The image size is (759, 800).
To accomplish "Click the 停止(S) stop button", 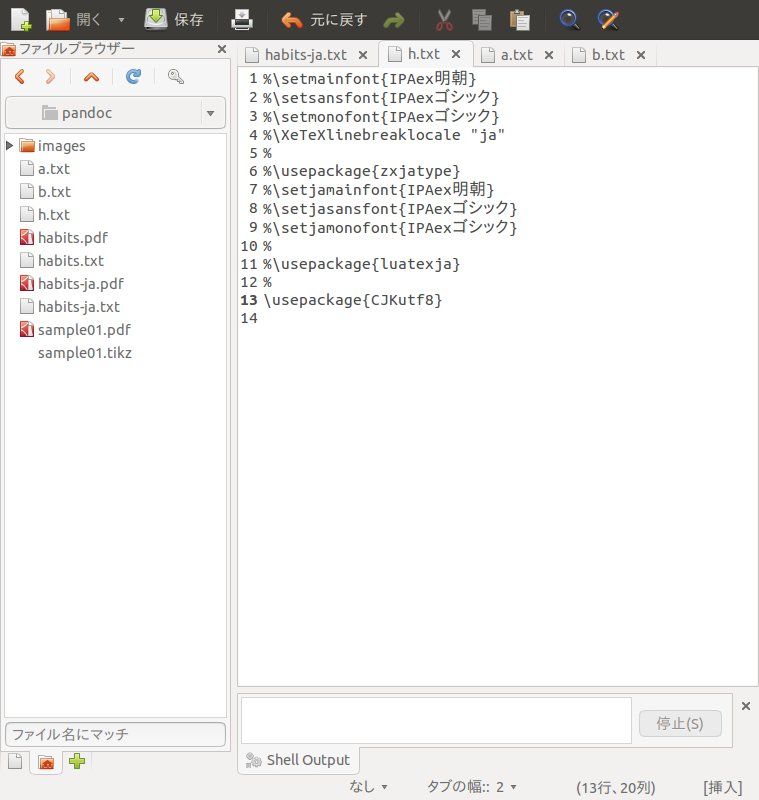I will pos(680,723).
